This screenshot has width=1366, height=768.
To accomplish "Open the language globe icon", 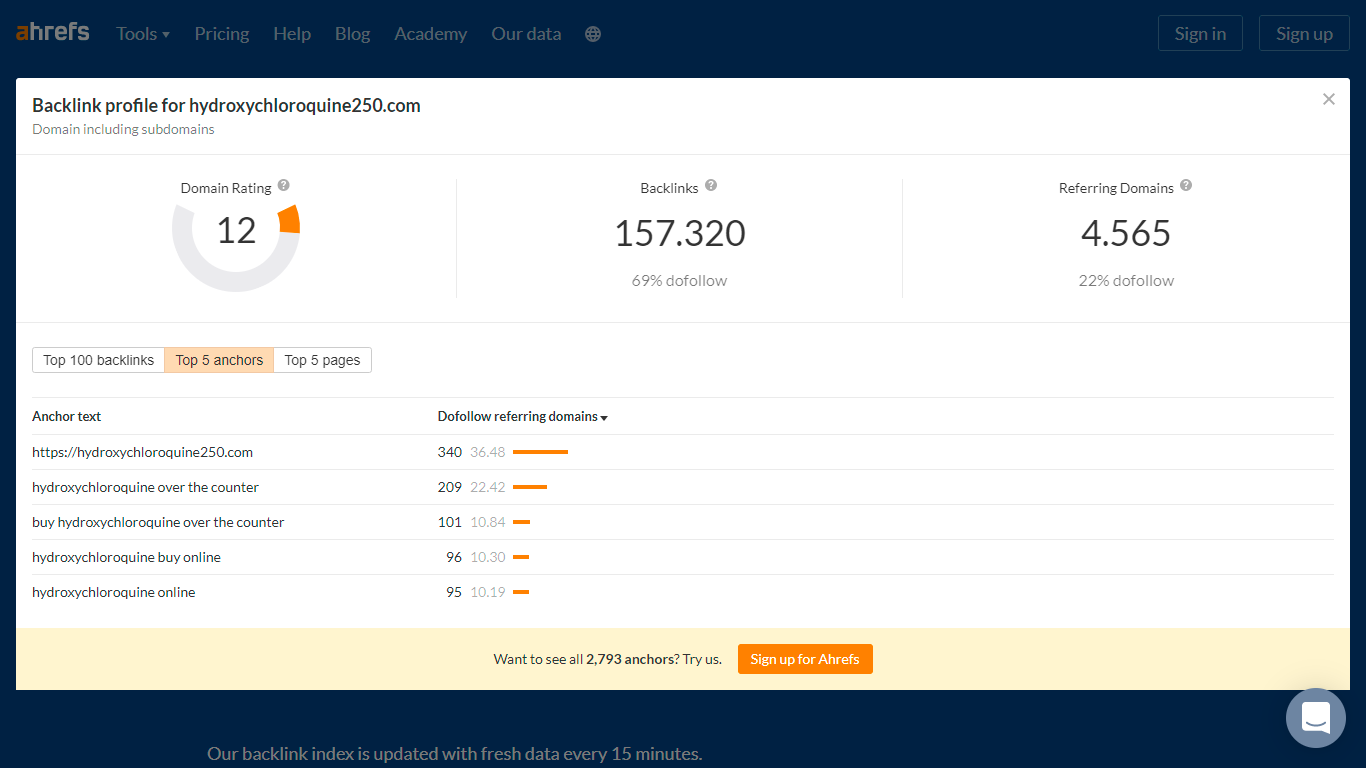I will [593, 34].
